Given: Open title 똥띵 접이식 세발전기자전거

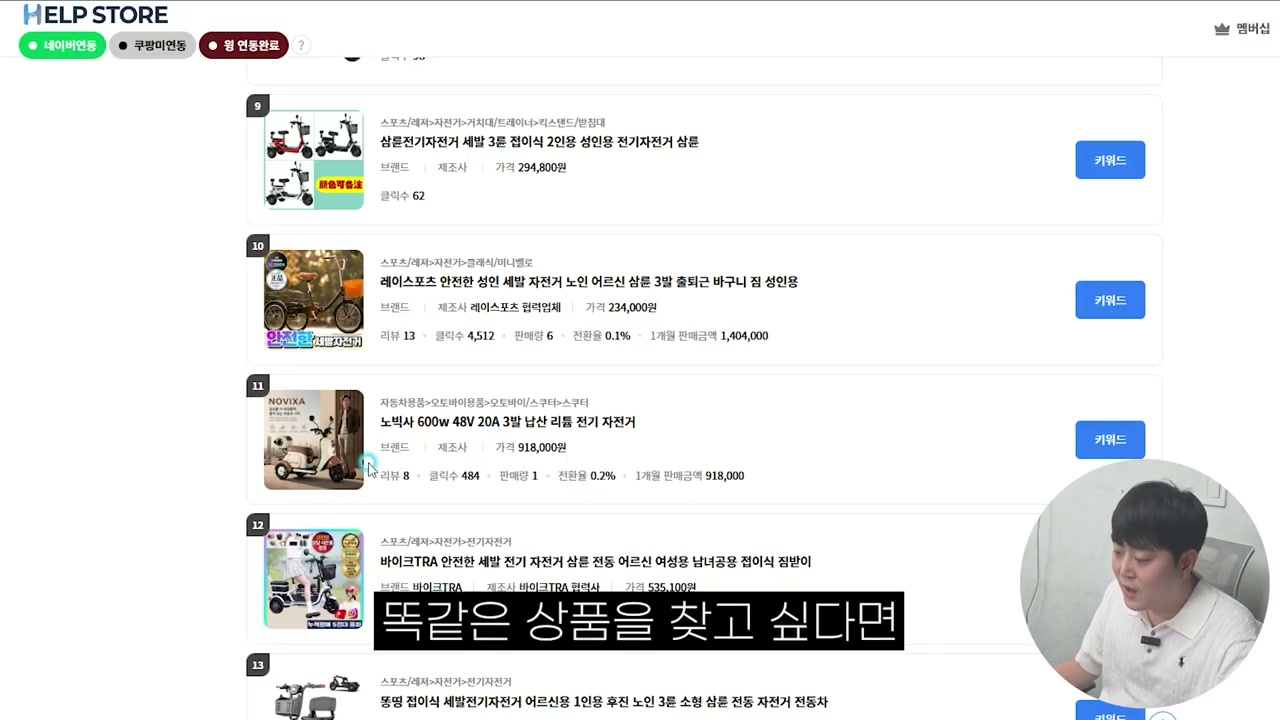Looking at the screenshot, I should click(604, 702).
